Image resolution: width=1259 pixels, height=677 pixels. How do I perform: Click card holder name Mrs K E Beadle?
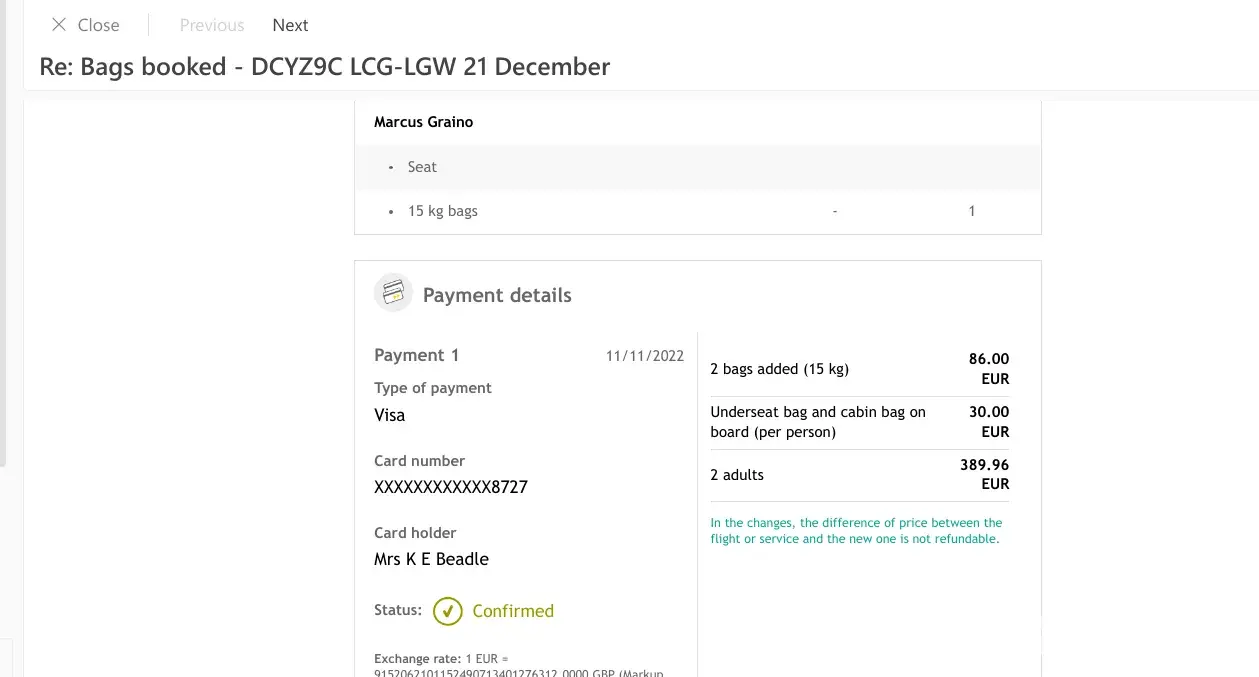(x=431, y=559)
